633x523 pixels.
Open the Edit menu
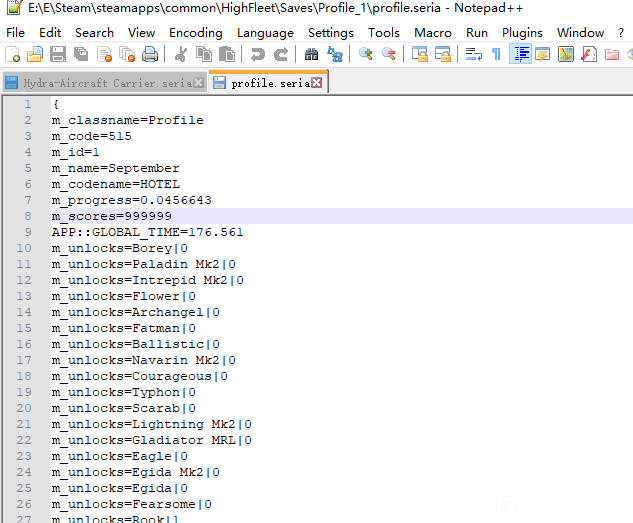(50, 33)
